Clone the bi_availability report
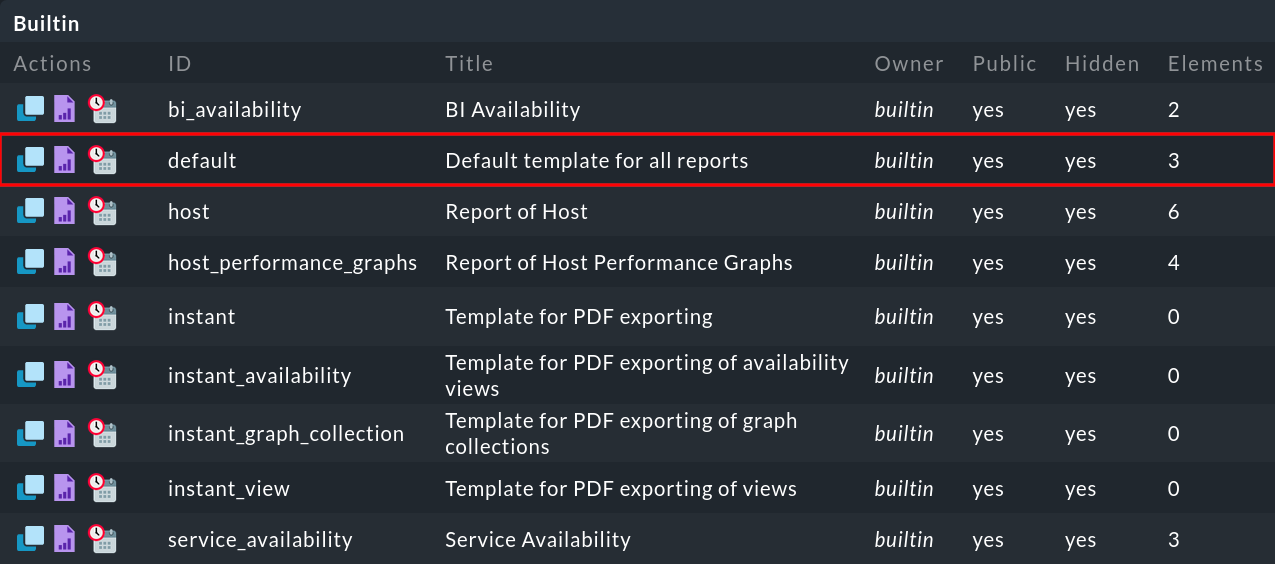Image resolution: width=1275 pixels, height=564 pixels. coord(31,109)
